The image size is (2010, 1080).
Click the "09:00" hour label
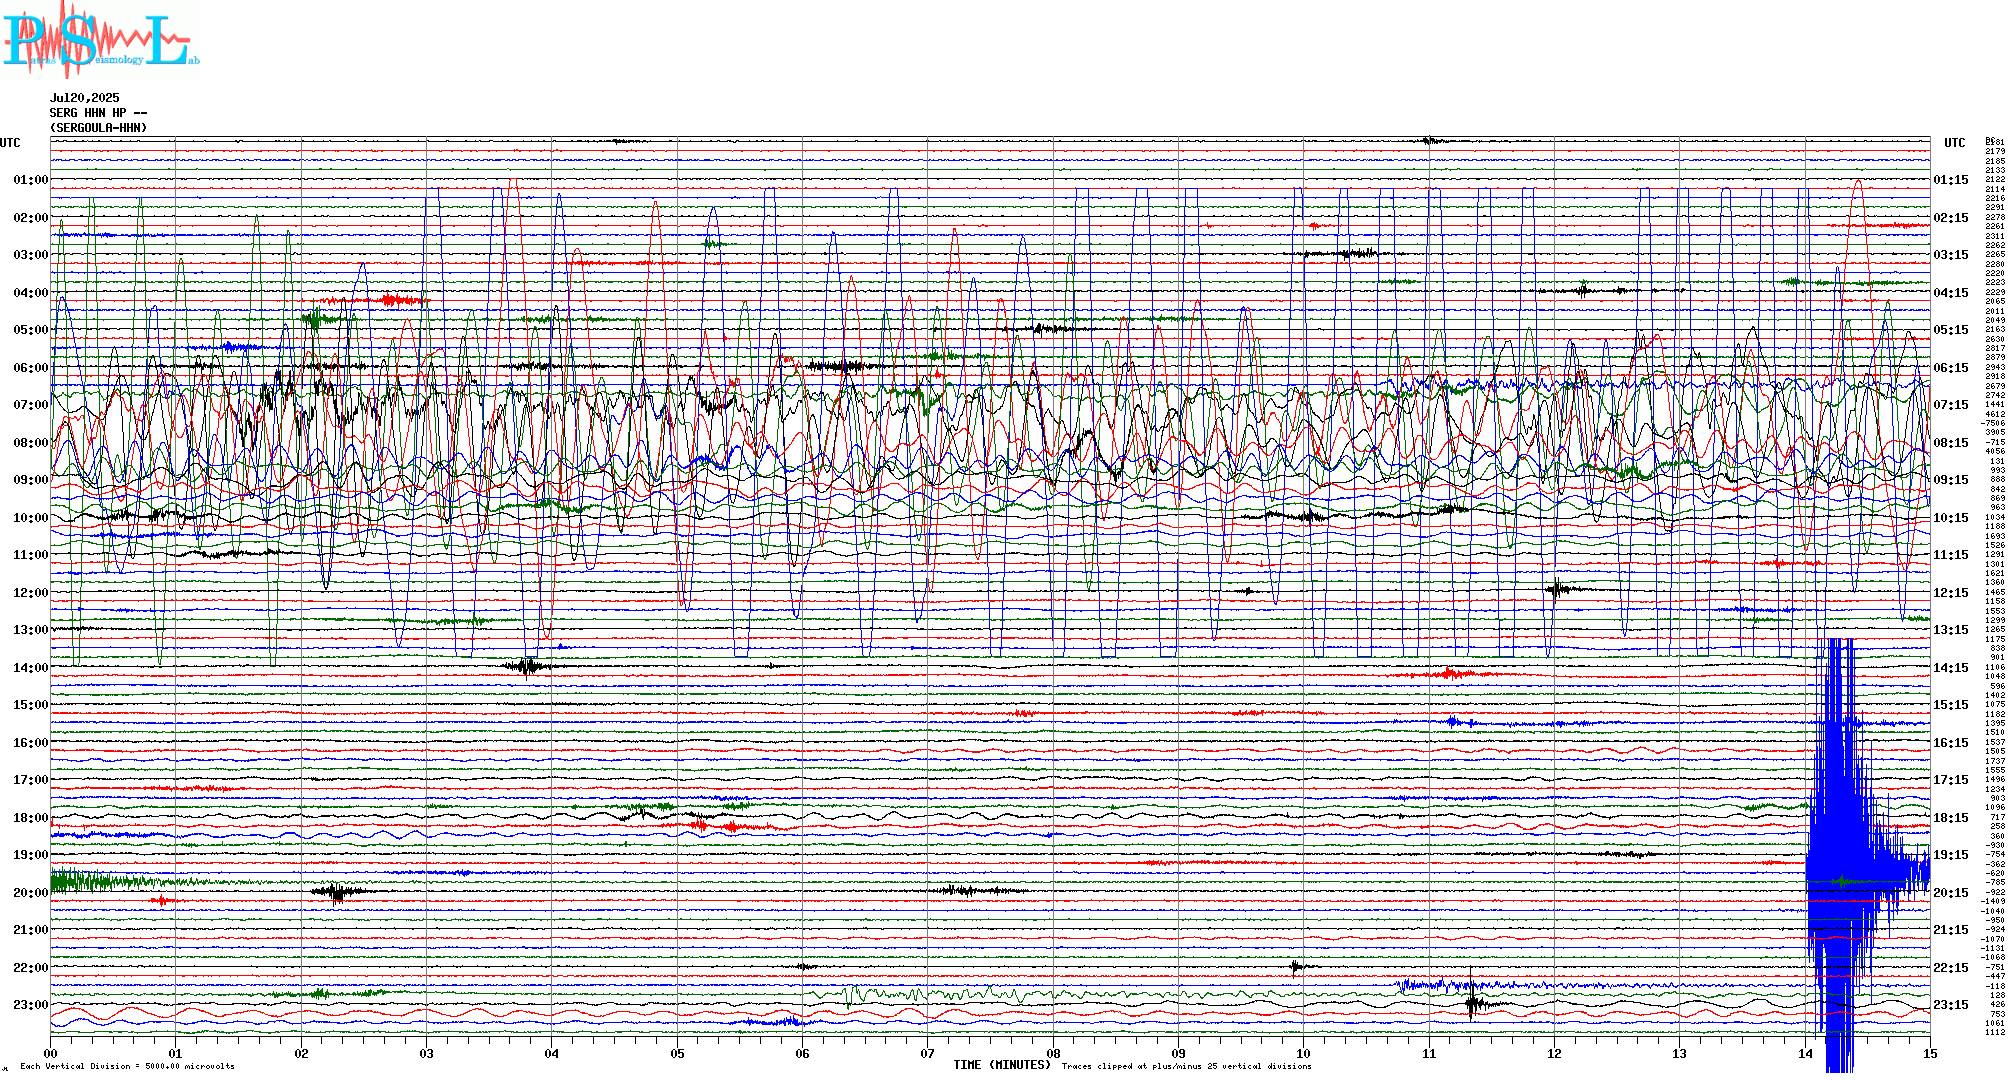pos(31,480)
